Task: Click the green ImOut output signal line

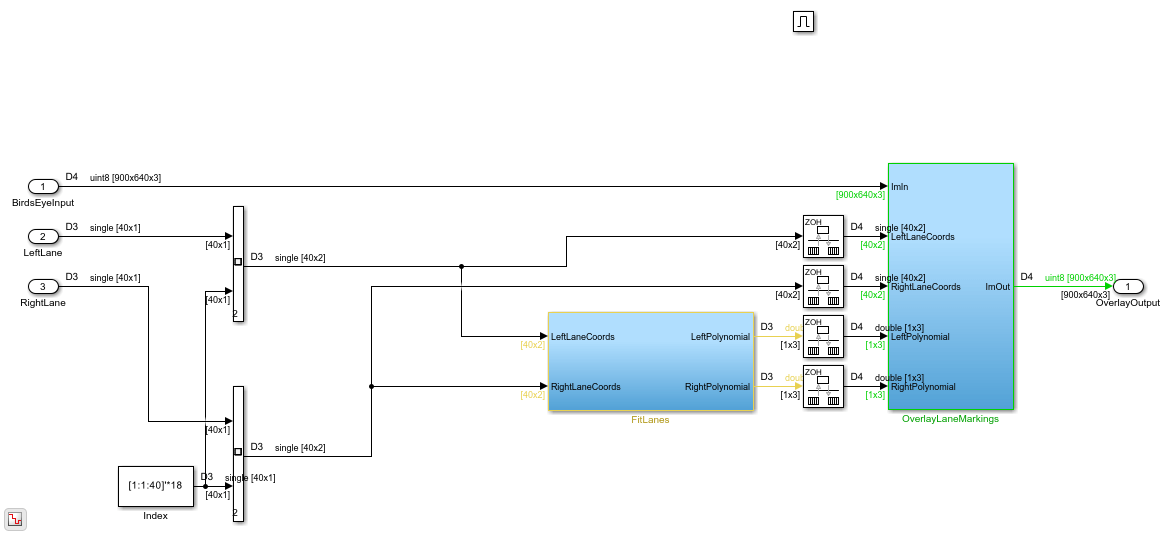Action: tap(1061, 286)
